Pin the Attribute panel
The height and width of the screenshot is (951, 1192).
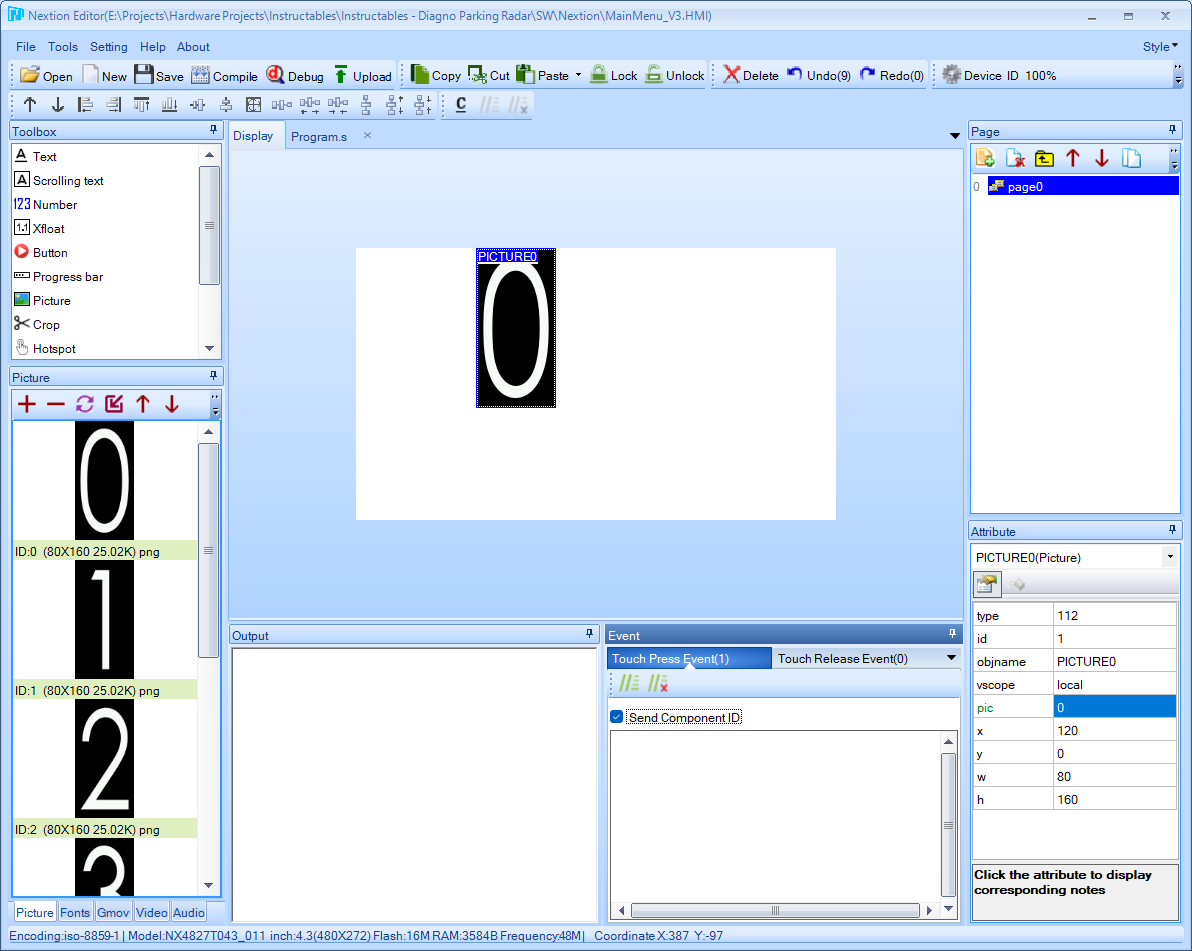coord(1172,530)
